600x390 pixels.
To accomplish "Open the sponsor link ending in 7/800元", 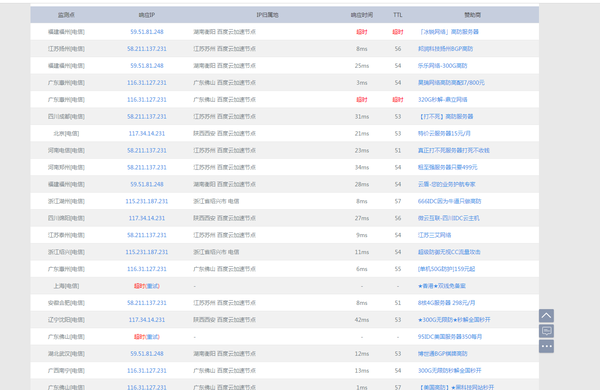I will point(451,83).
